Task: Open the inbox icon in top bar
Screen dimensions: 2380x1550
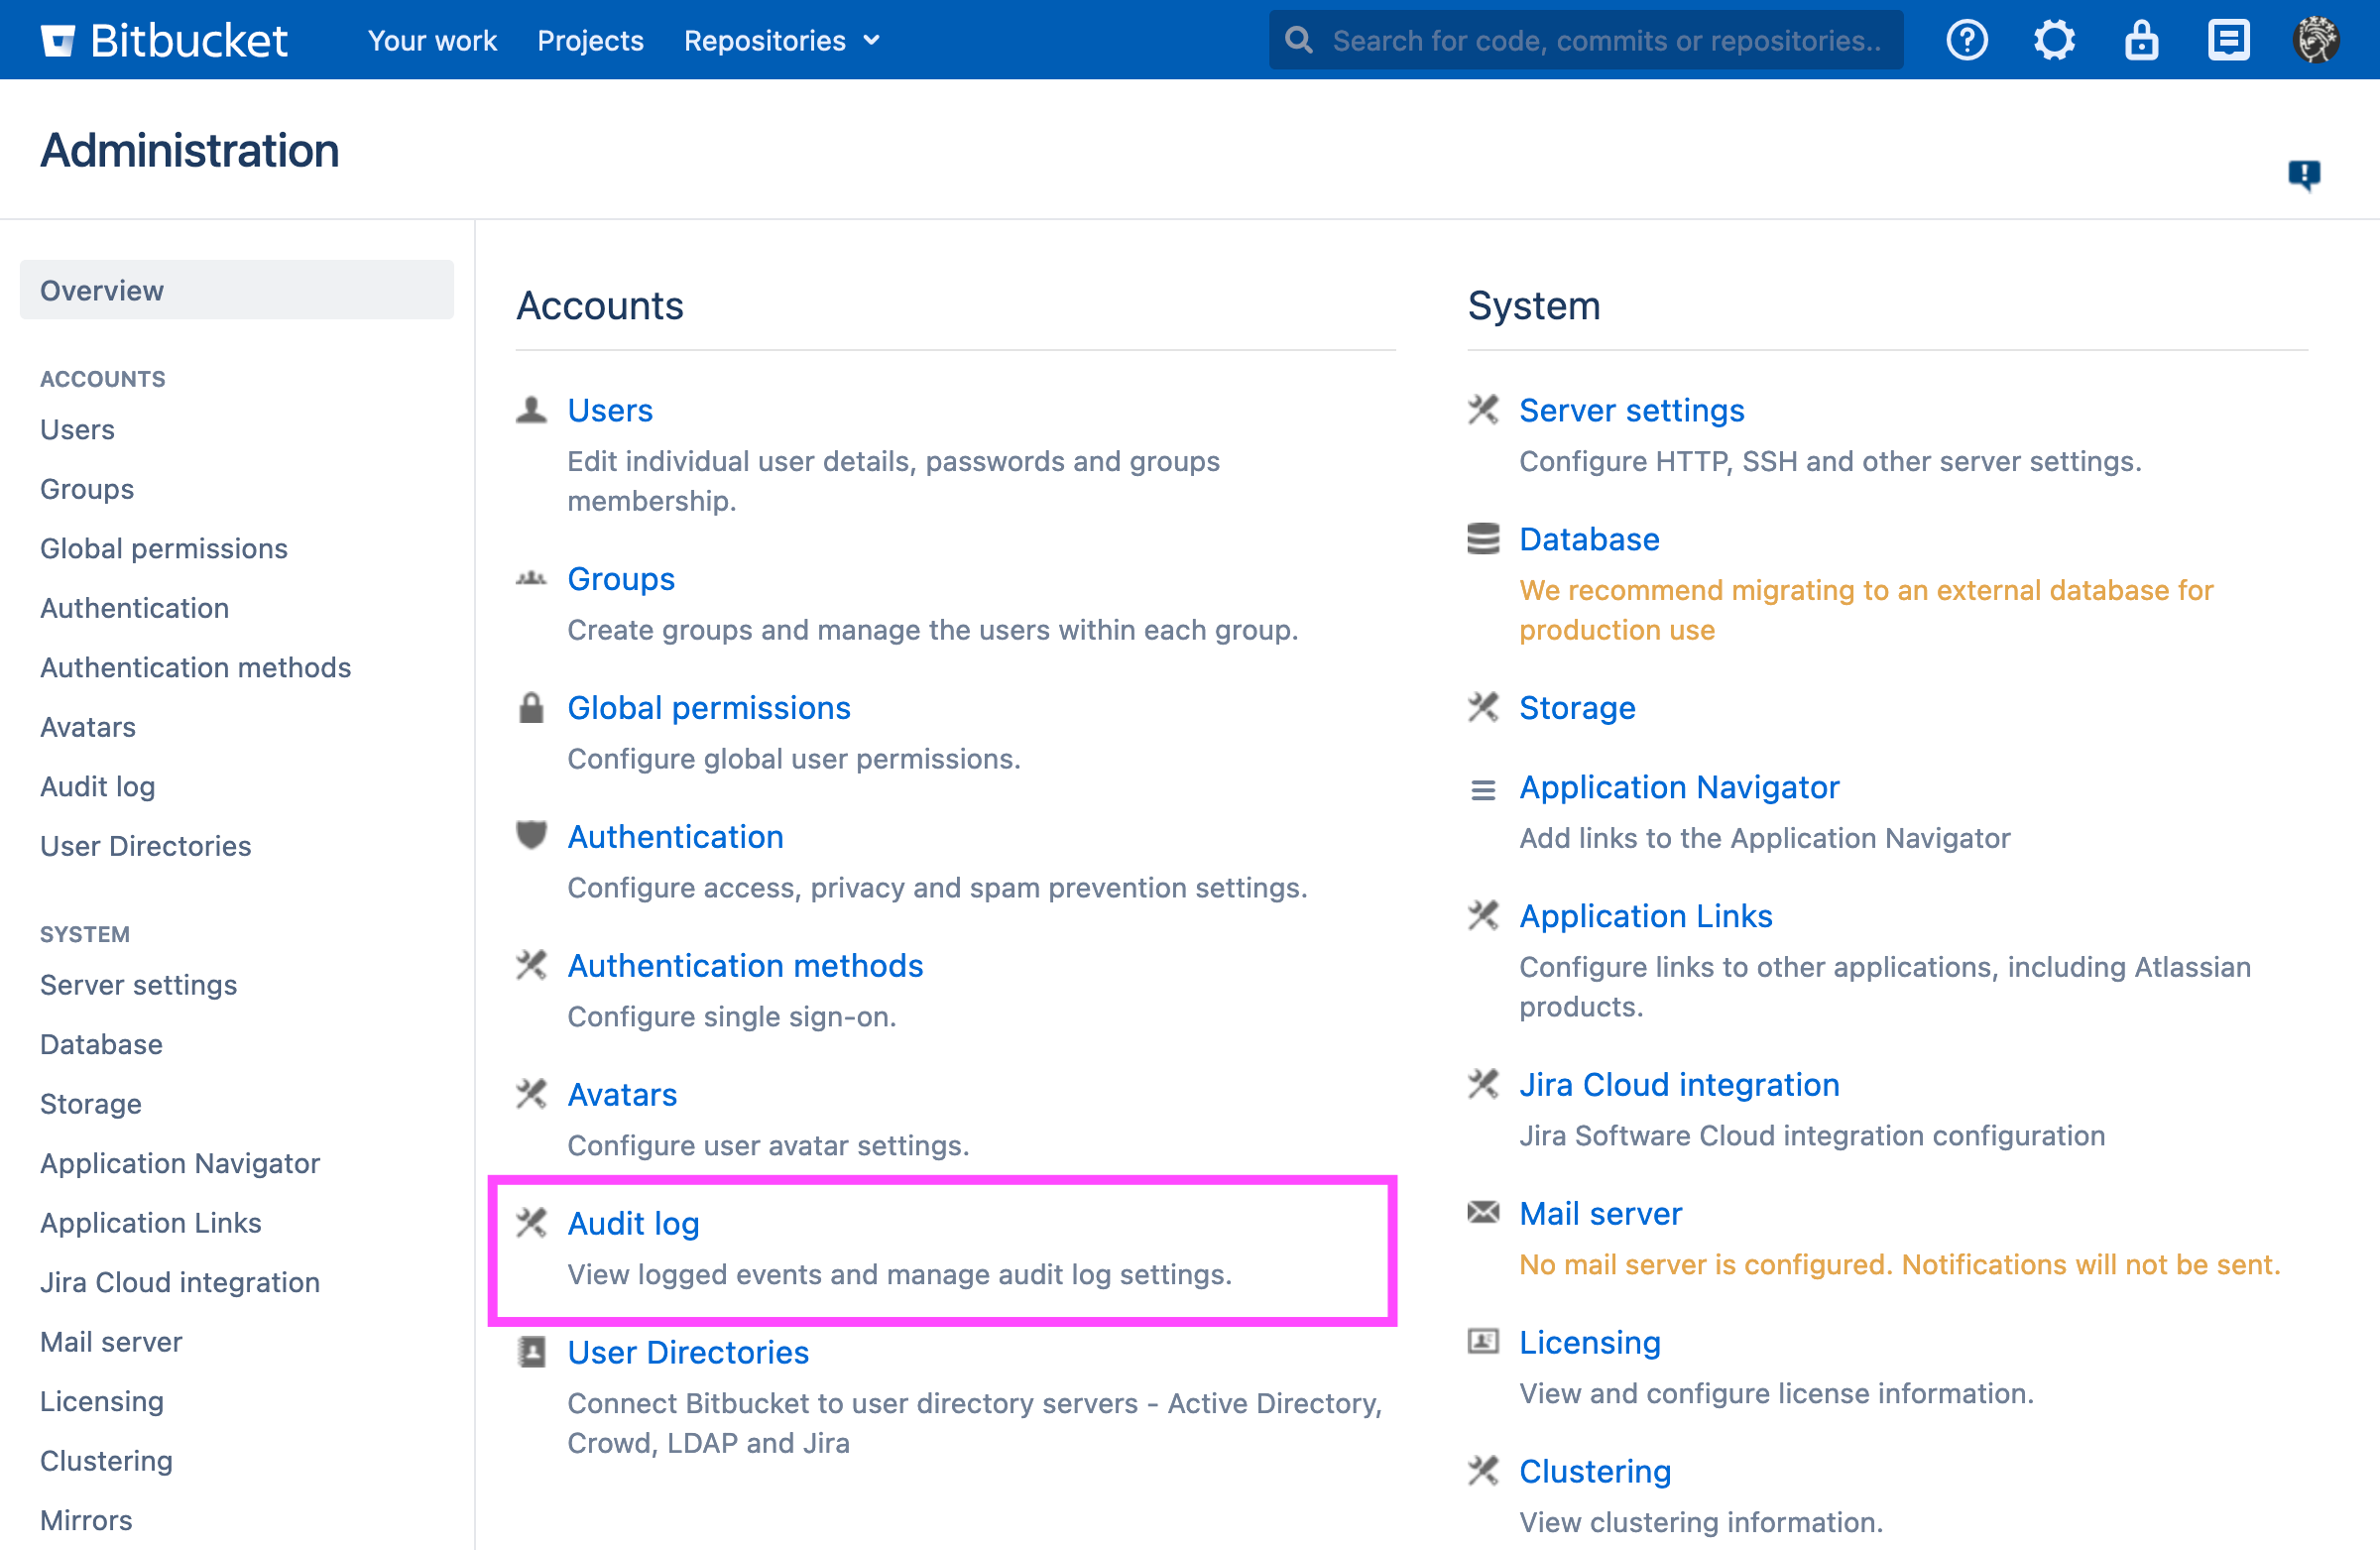Action: pos(2228,40)
